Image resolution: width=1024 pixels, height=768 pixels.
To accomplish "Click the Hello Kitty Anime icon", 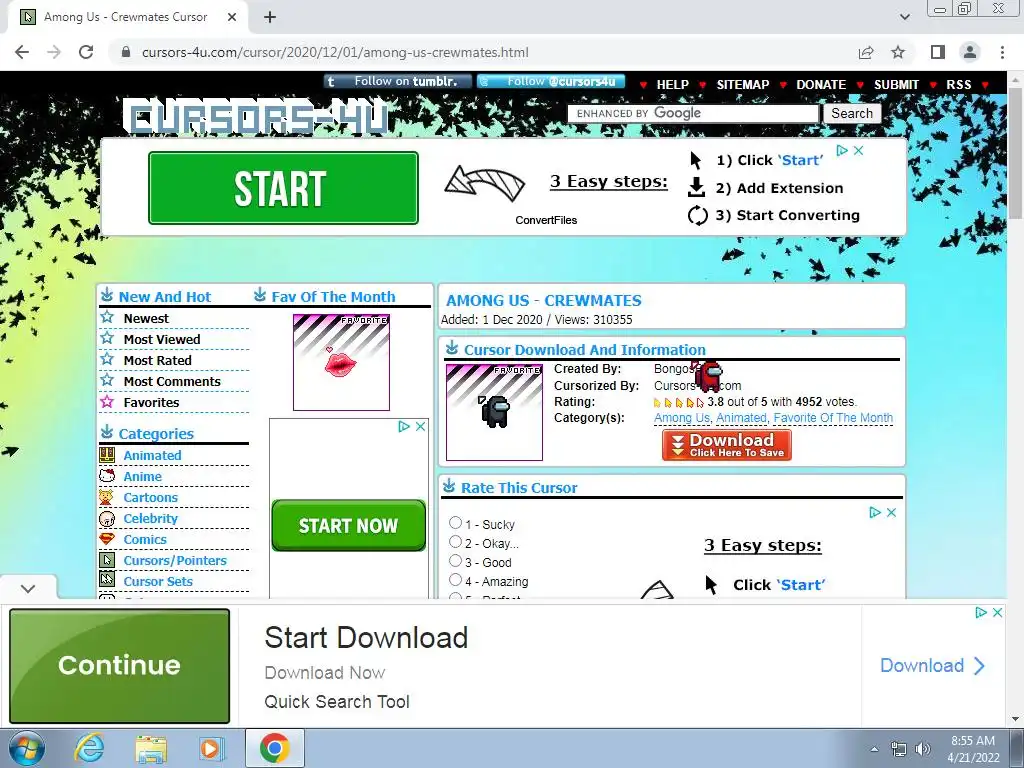I will click(x=107, y=476).
